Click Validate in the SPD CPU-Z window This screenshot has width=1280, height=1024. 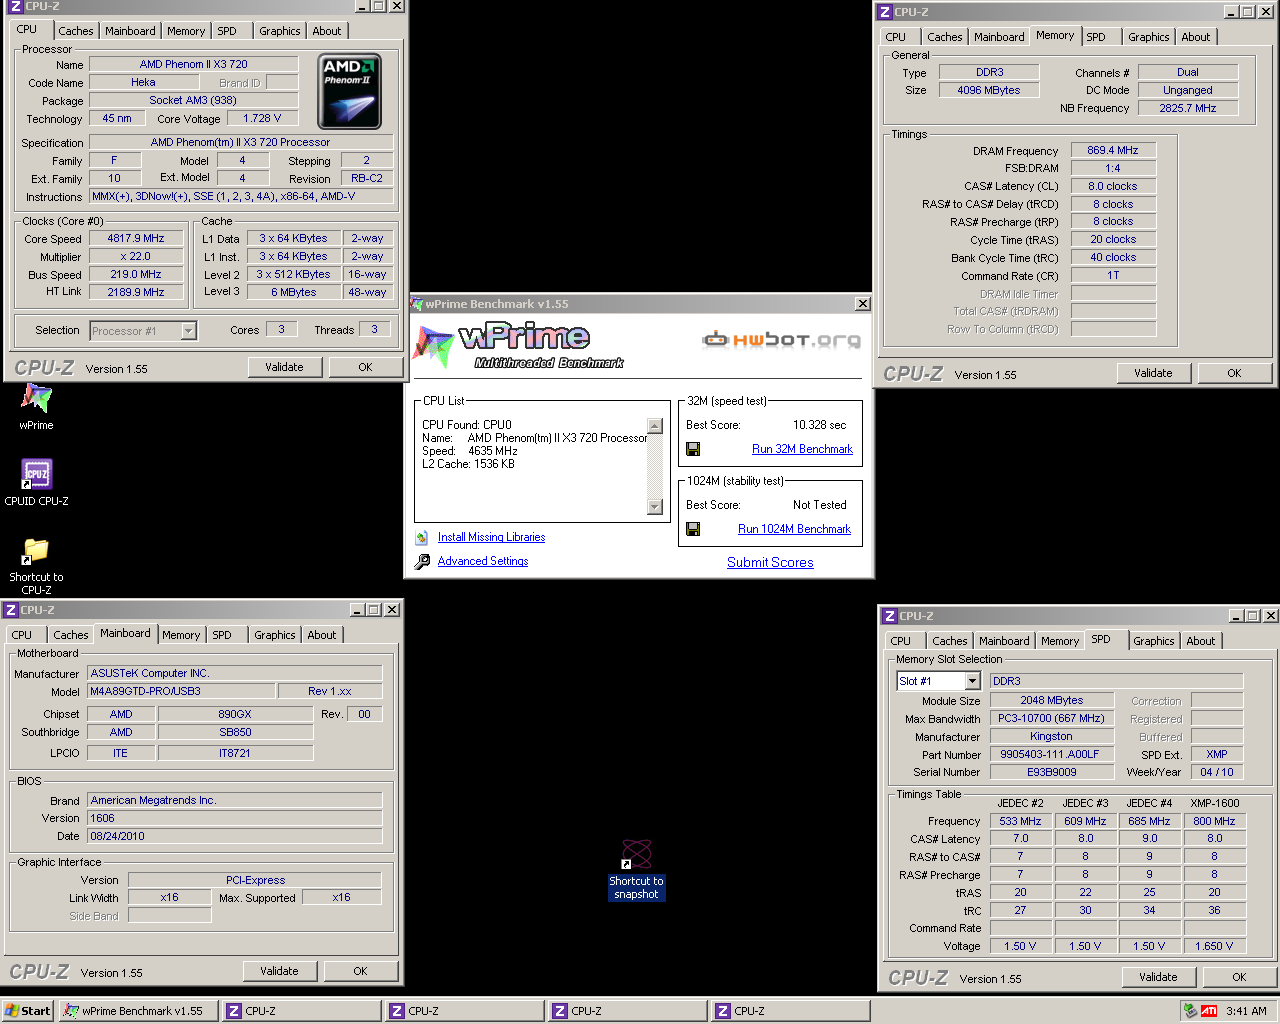(1158, 977)
